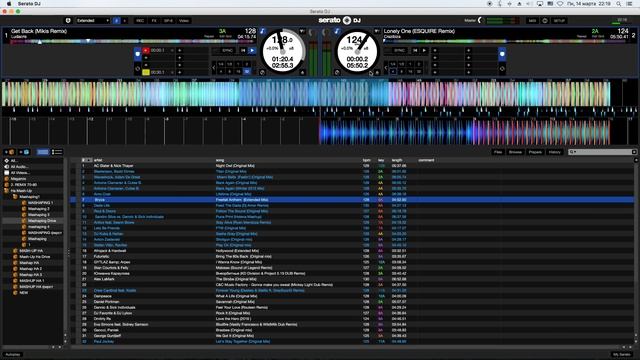Screen dimensions: 640x360
Task: Select cue points tab on deck 1
Action: (x=138, y=54)
